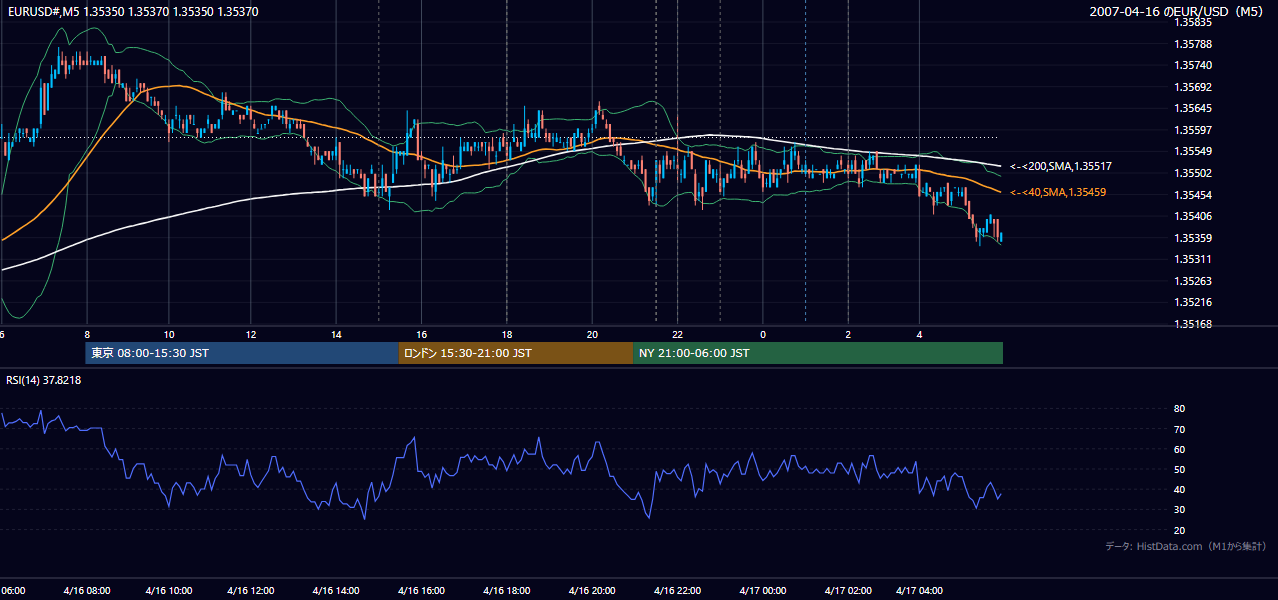
Task: Click hour label 14 on the chart time axis
Action: coord(337,334)
